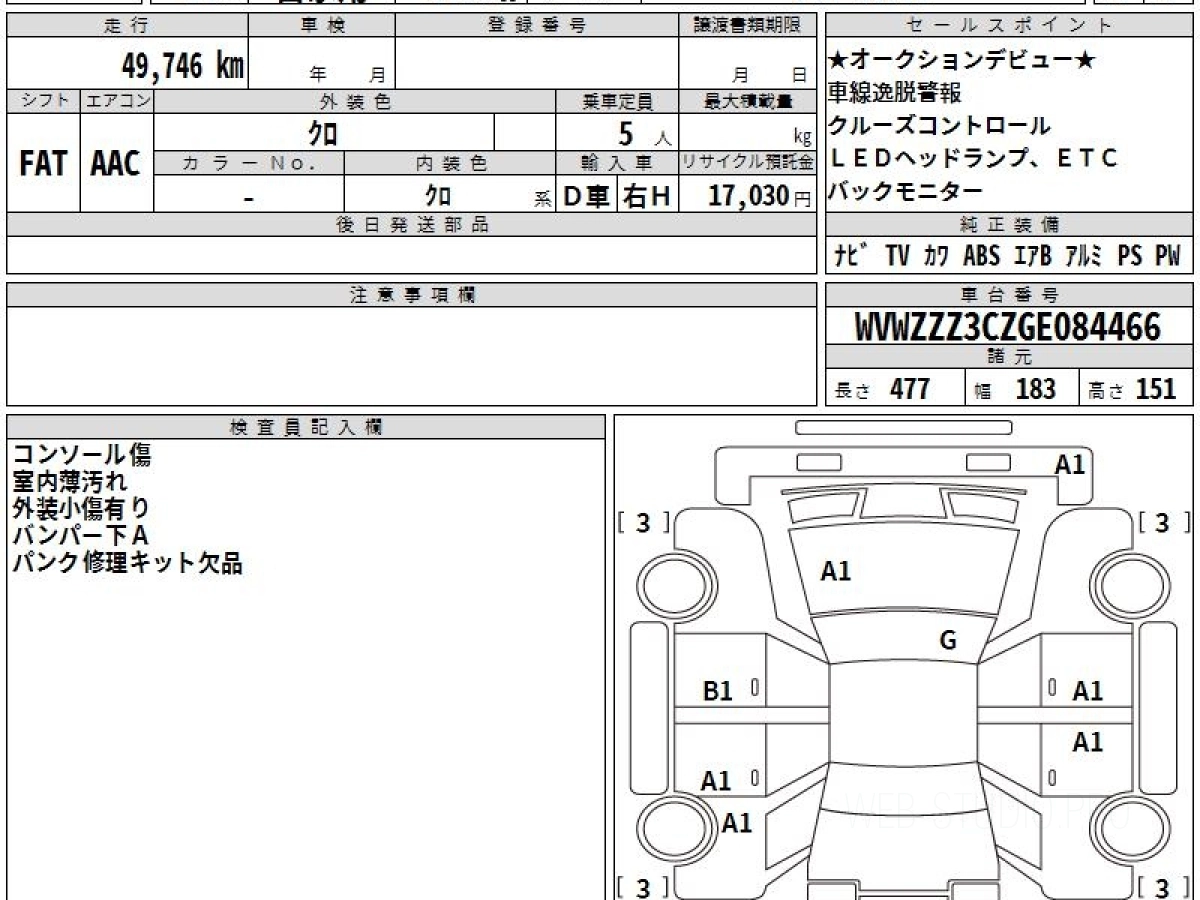Screen dimensions: 1200x900
Task: Click the ナビ equipment code
Action: [x=852, y=256]
